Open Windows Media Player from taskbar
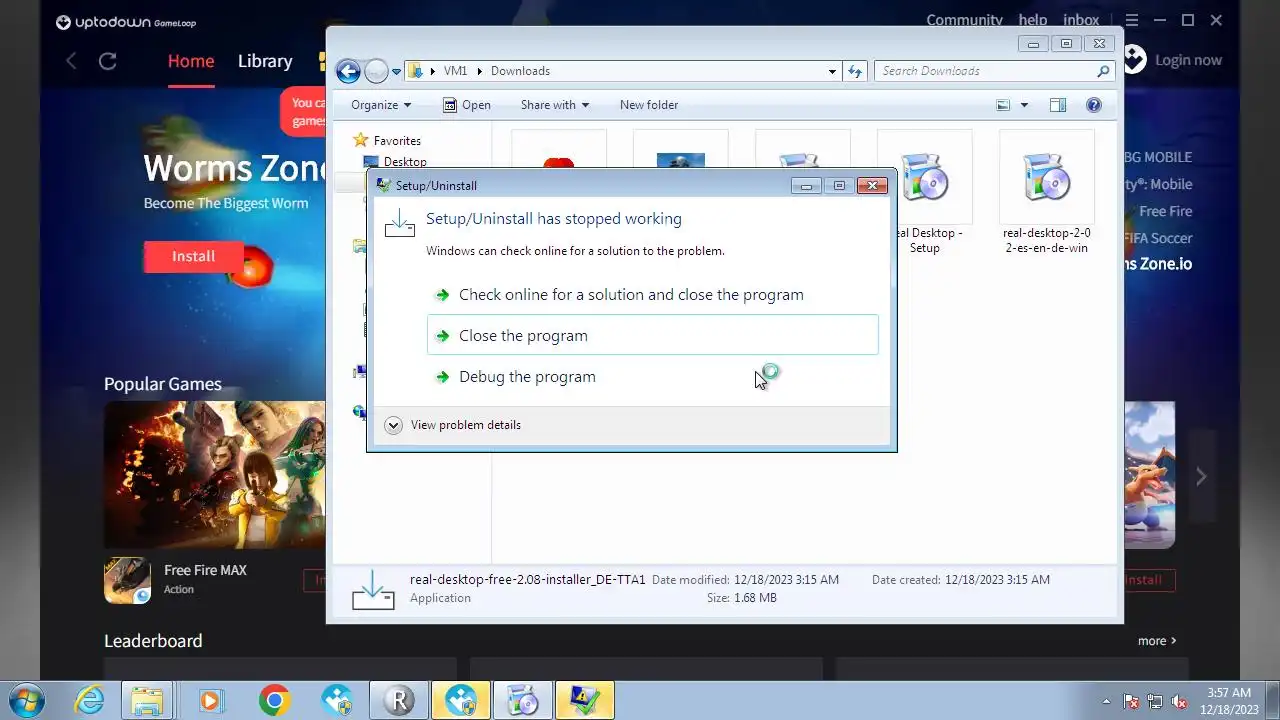This screenshot has height=720, width=1280. click(210, 700)
